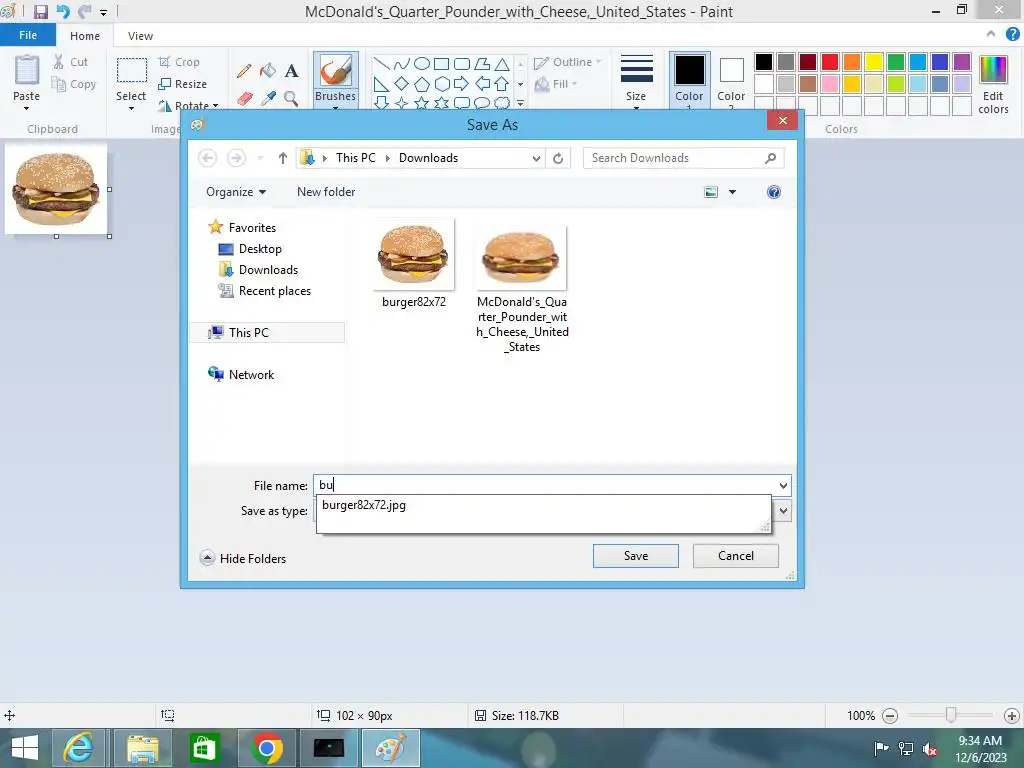1024x768 pixels.
Task: Pick the yellow color swatch
Action: click(874, 62)
